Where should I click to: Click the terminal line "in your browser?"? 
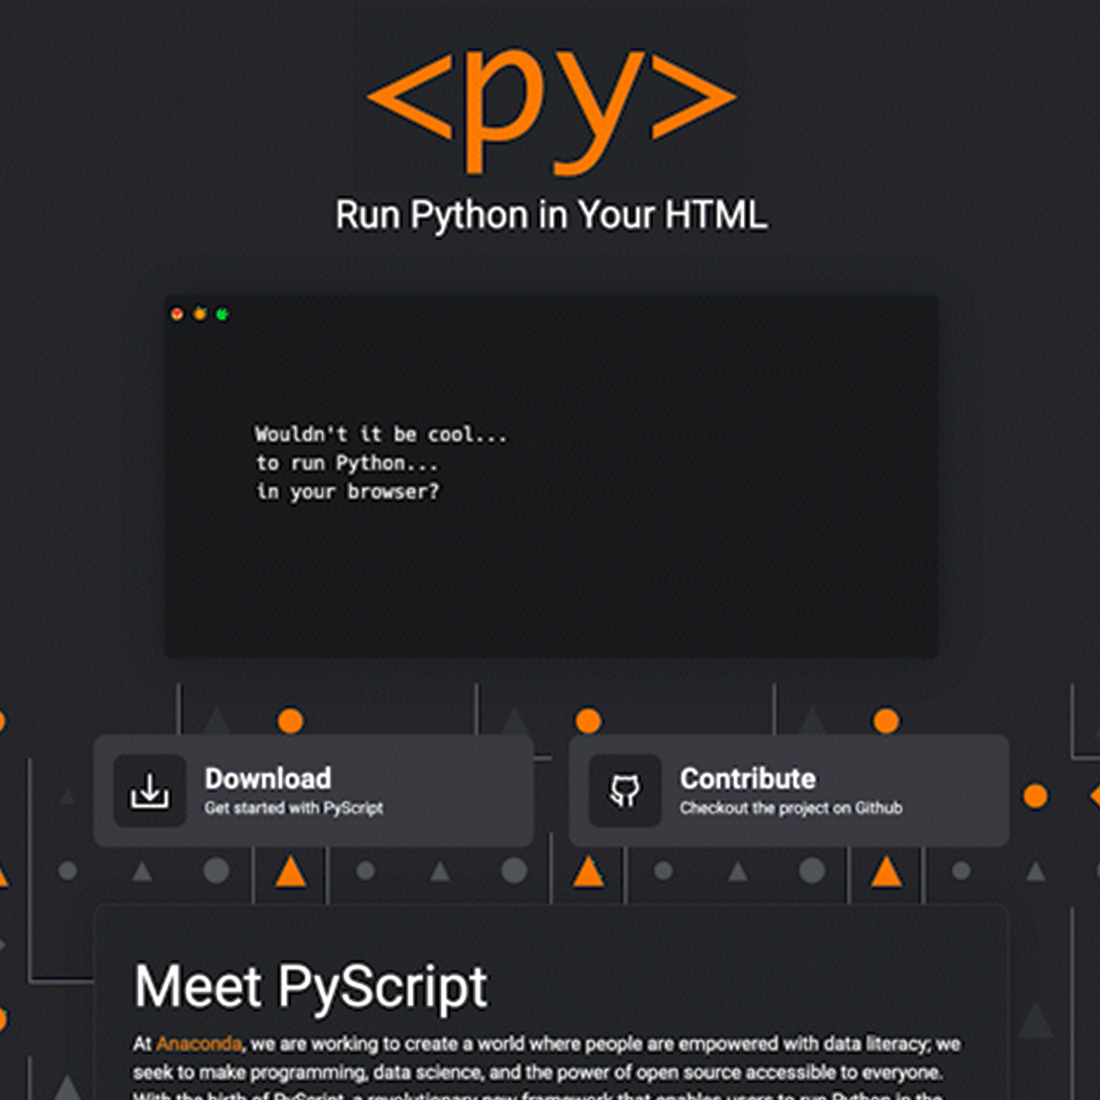click(x=347, y=492)
